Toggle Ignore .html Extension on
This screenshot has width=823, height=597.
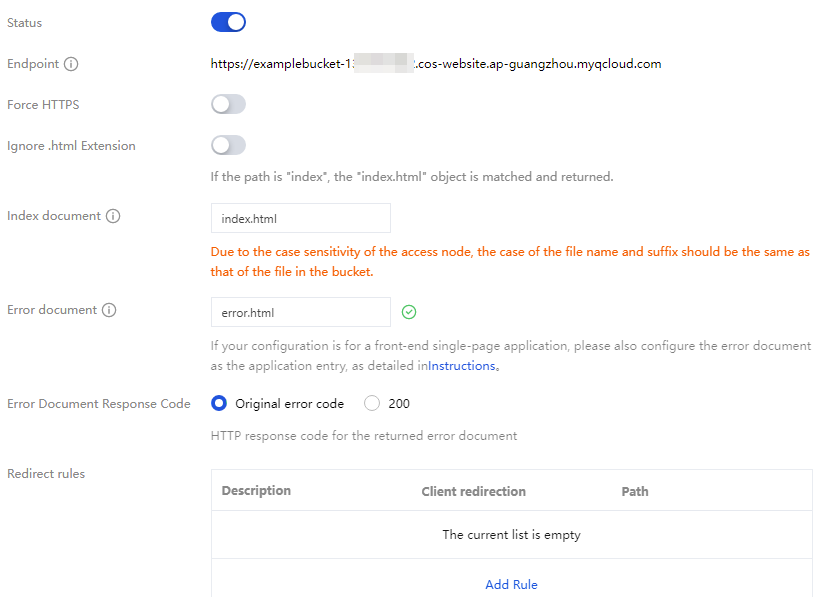[x=228, y=145]
